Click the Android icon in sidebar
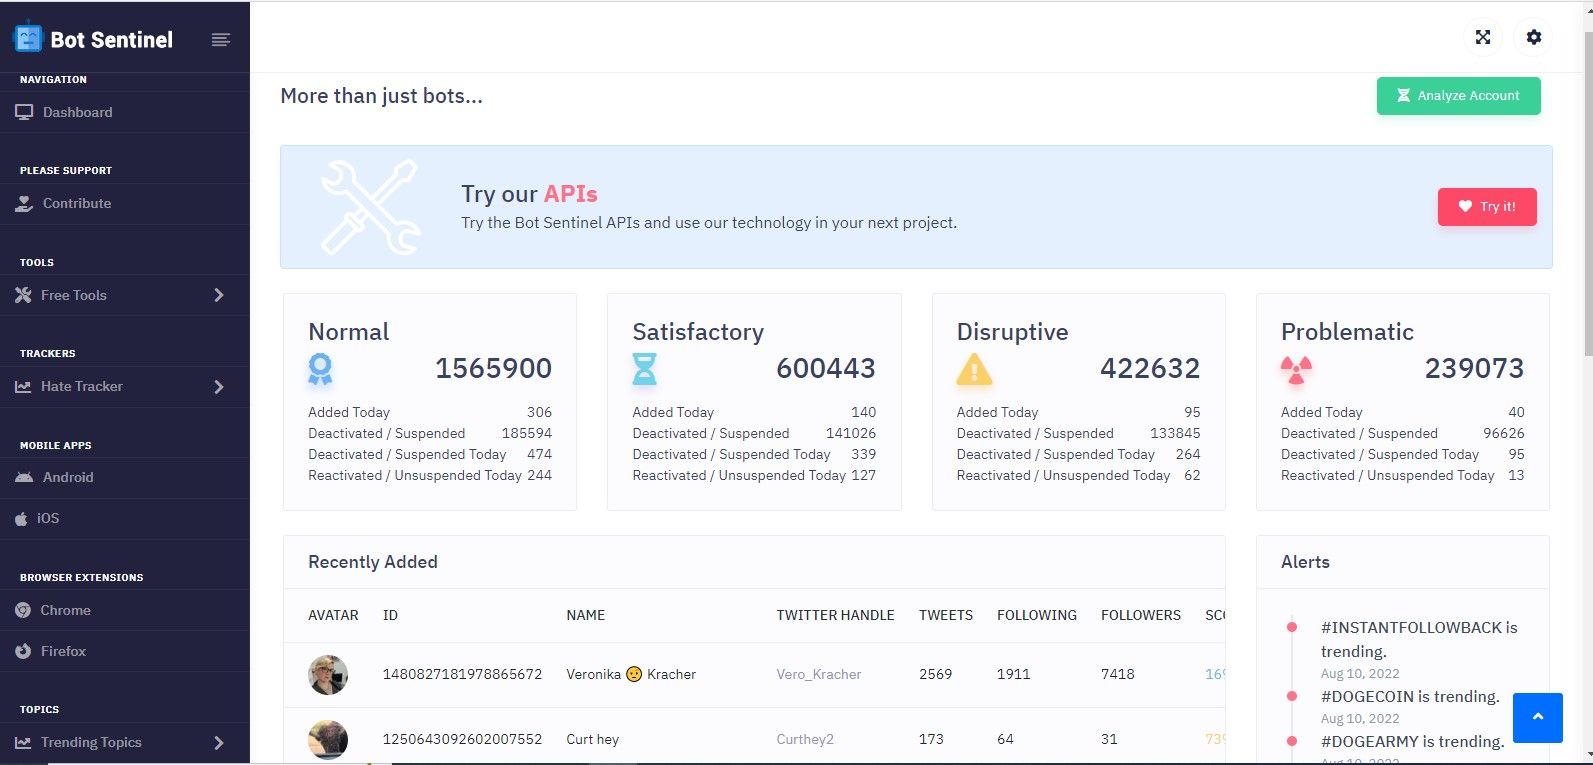Viewport: 1593px width, 765px height. [24, 477]
